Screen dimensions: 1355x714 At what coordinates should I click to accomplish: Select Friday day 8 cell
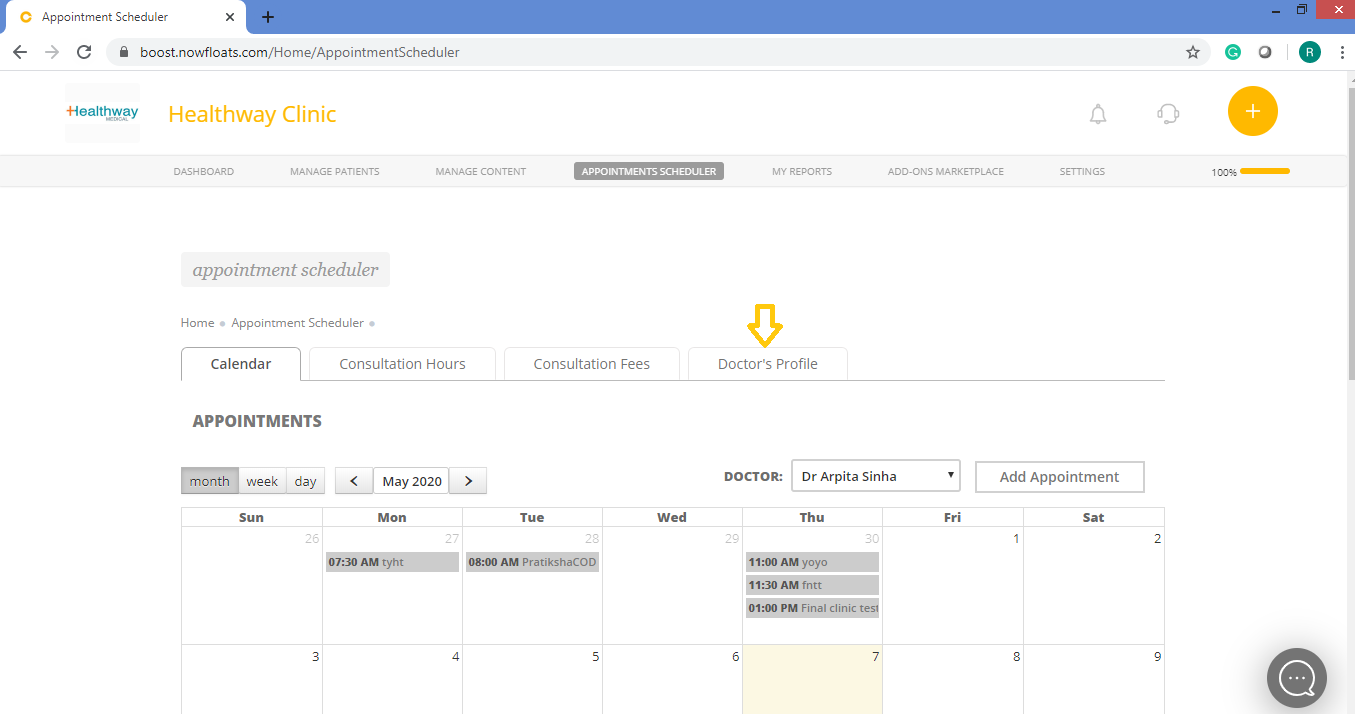pos(952,679)
